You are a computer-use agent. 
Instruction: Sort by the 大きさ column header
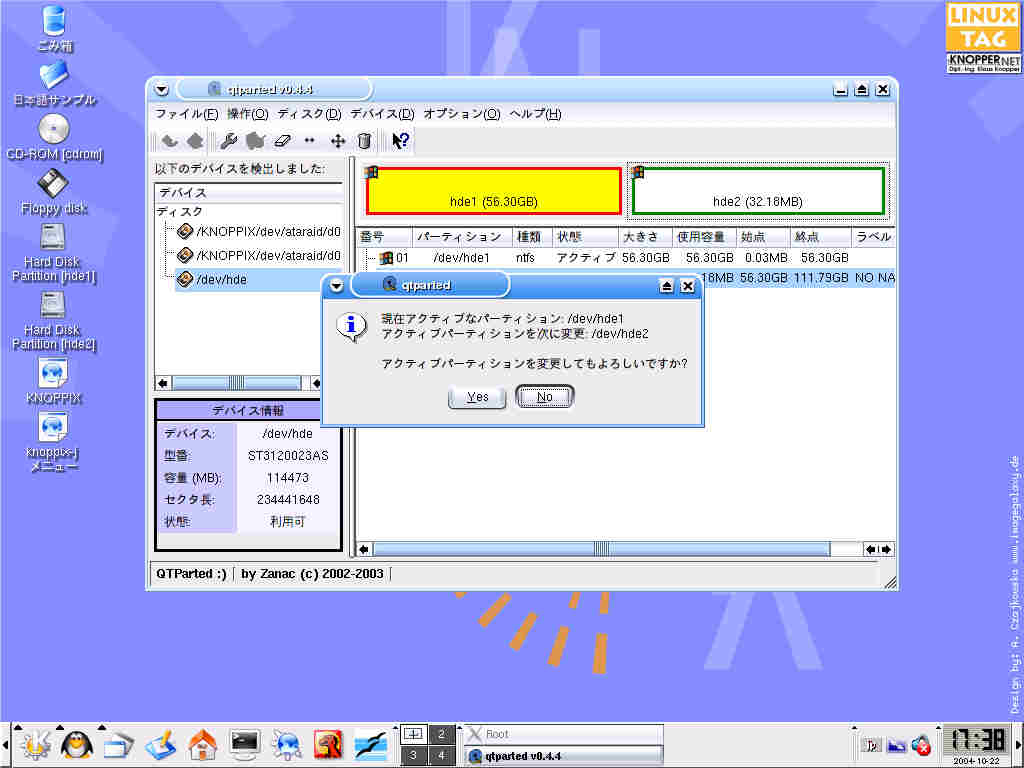pos(645,236)
